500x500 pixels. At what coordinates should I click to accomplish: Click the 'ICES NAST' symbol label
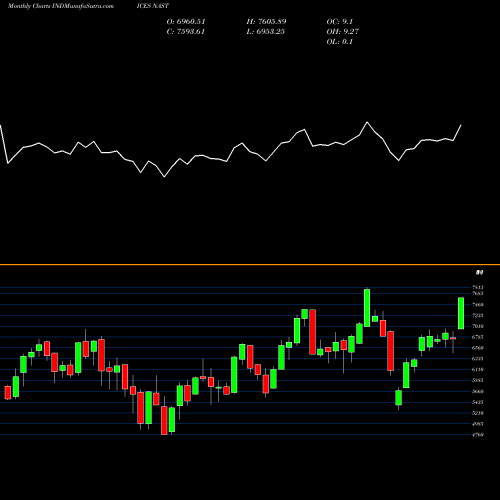click(152, 6)
